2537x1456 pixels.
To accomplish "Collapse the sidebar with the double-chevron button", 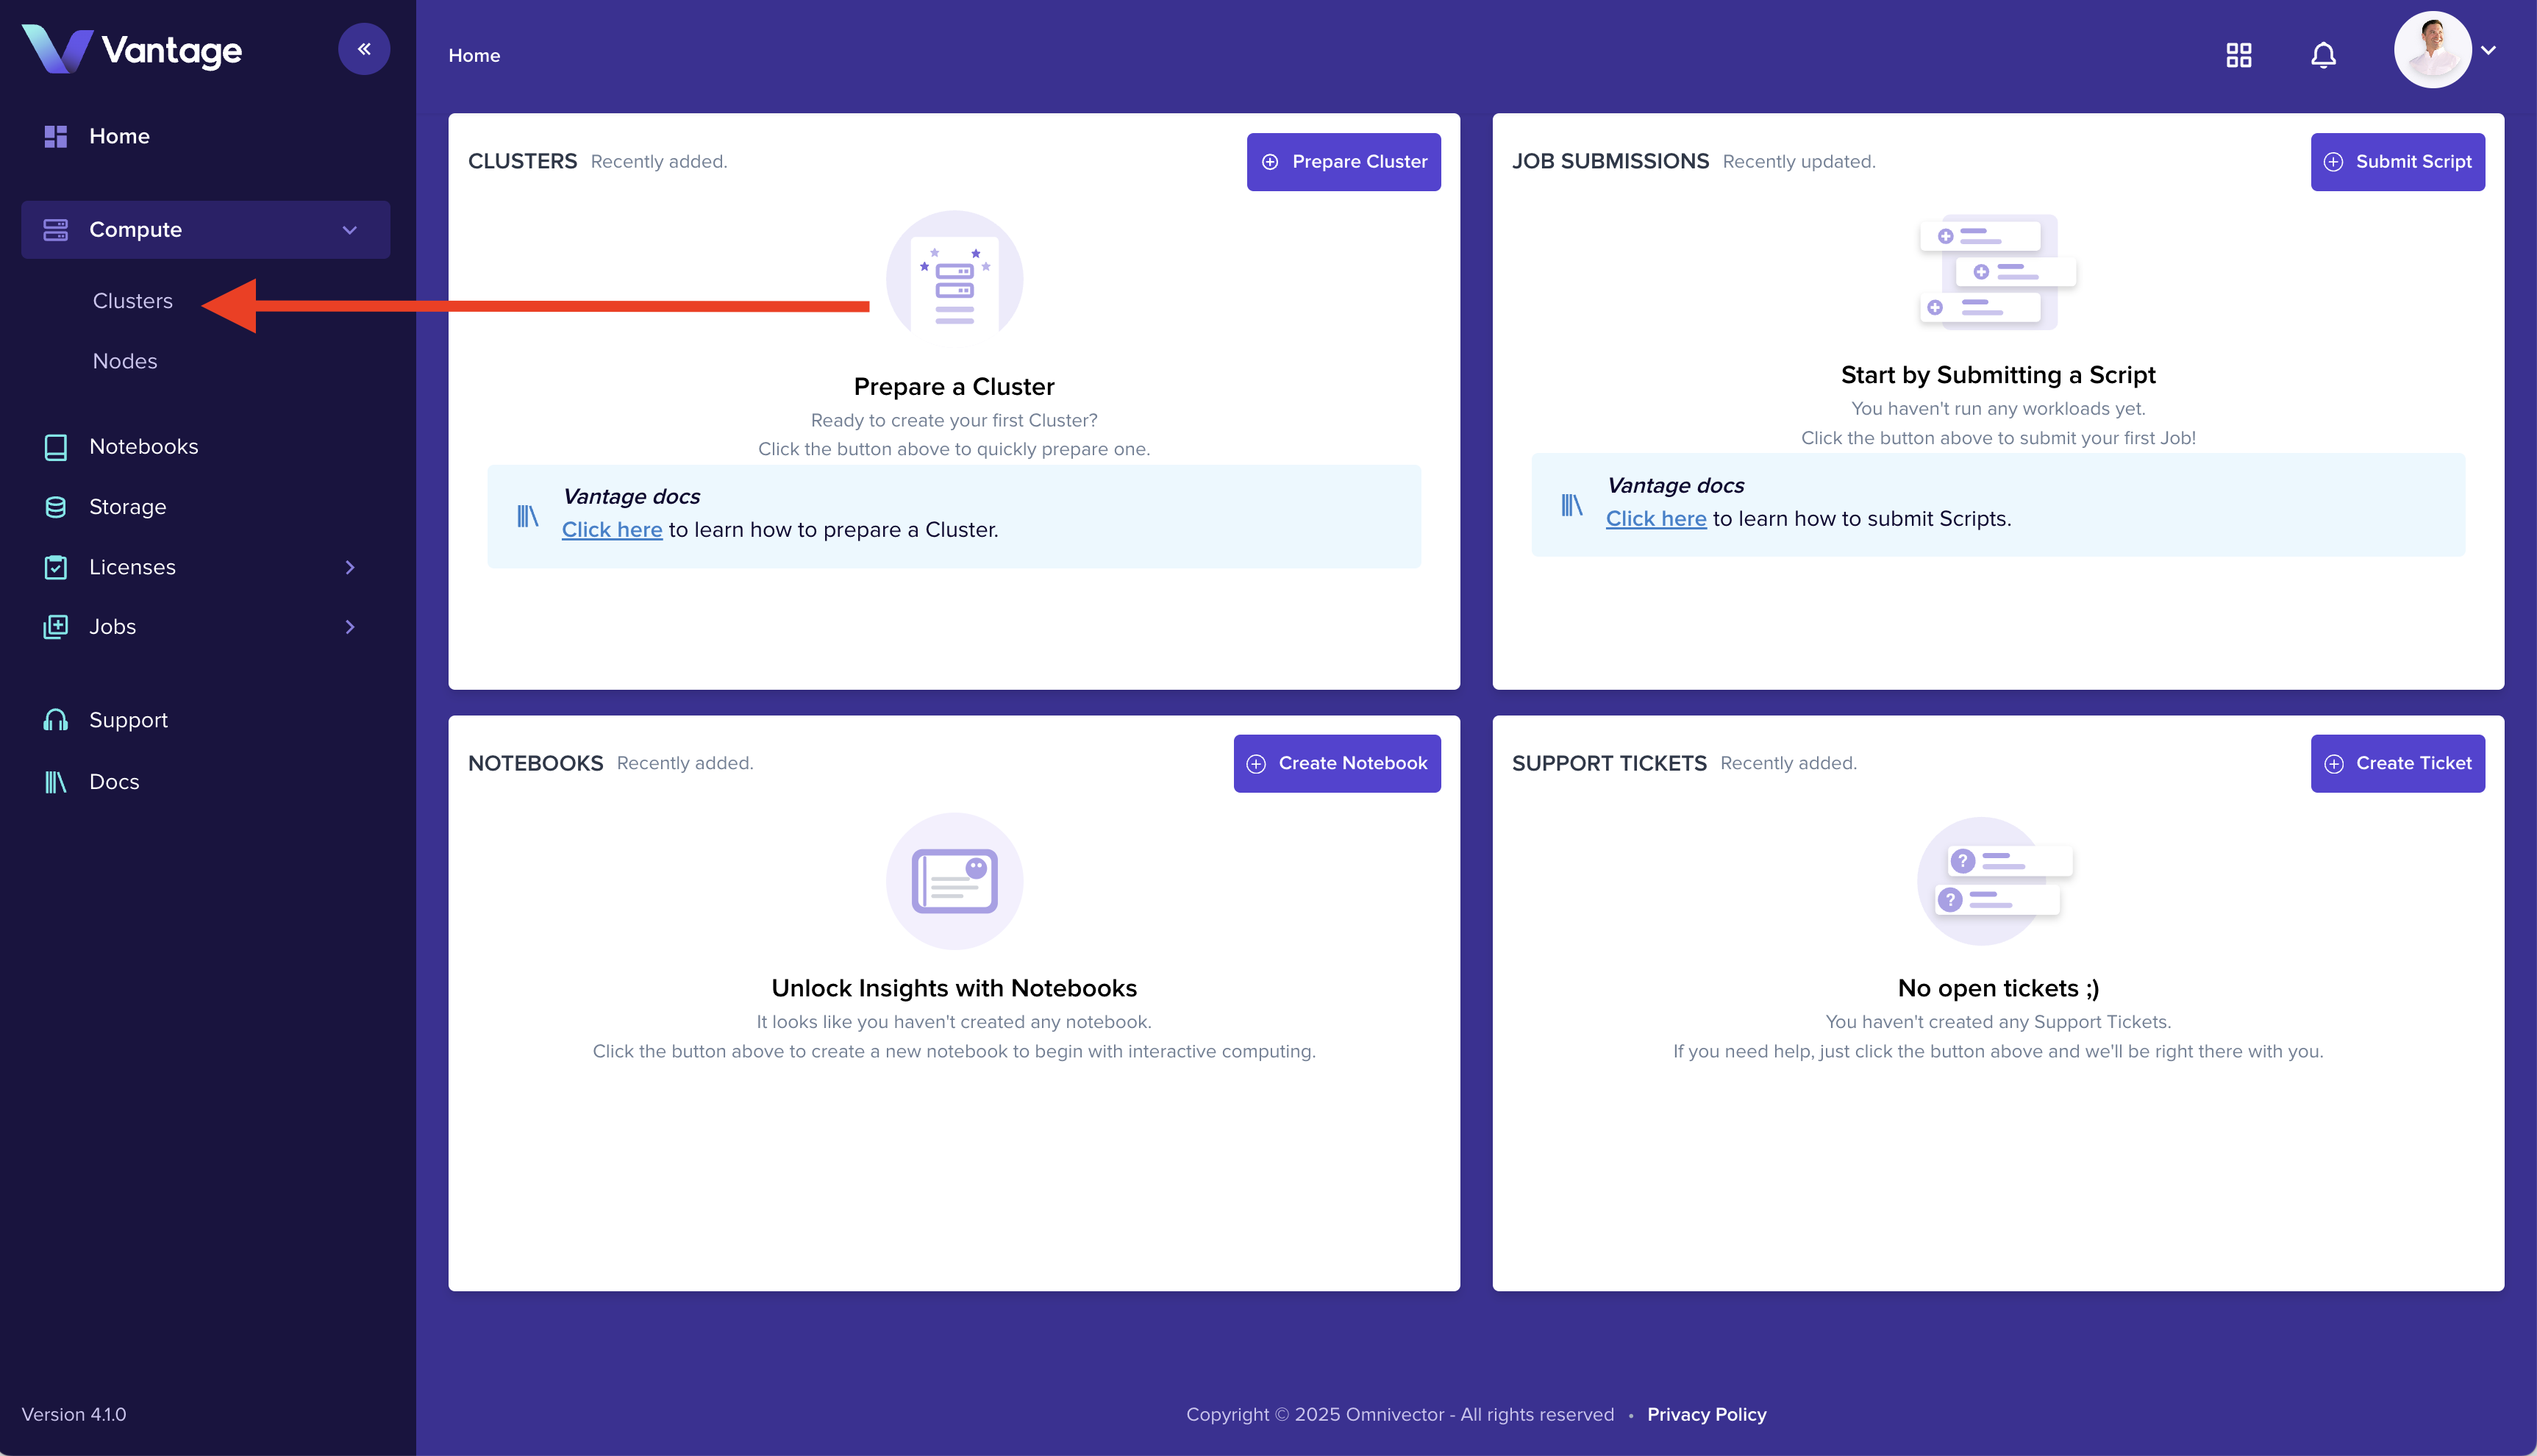I will (364, 49).
